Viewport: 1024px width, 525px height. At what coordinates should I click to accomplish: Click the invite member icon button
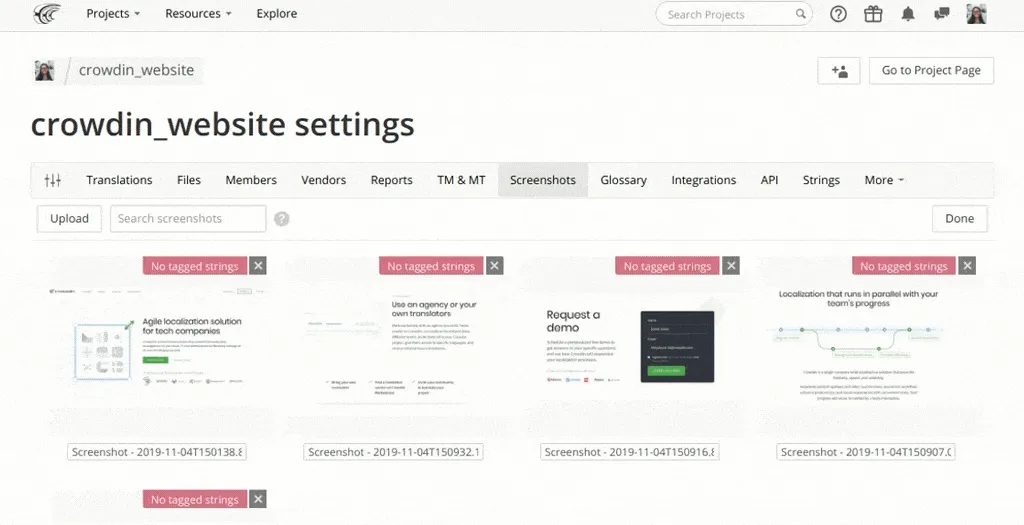[x=839, y=71]
